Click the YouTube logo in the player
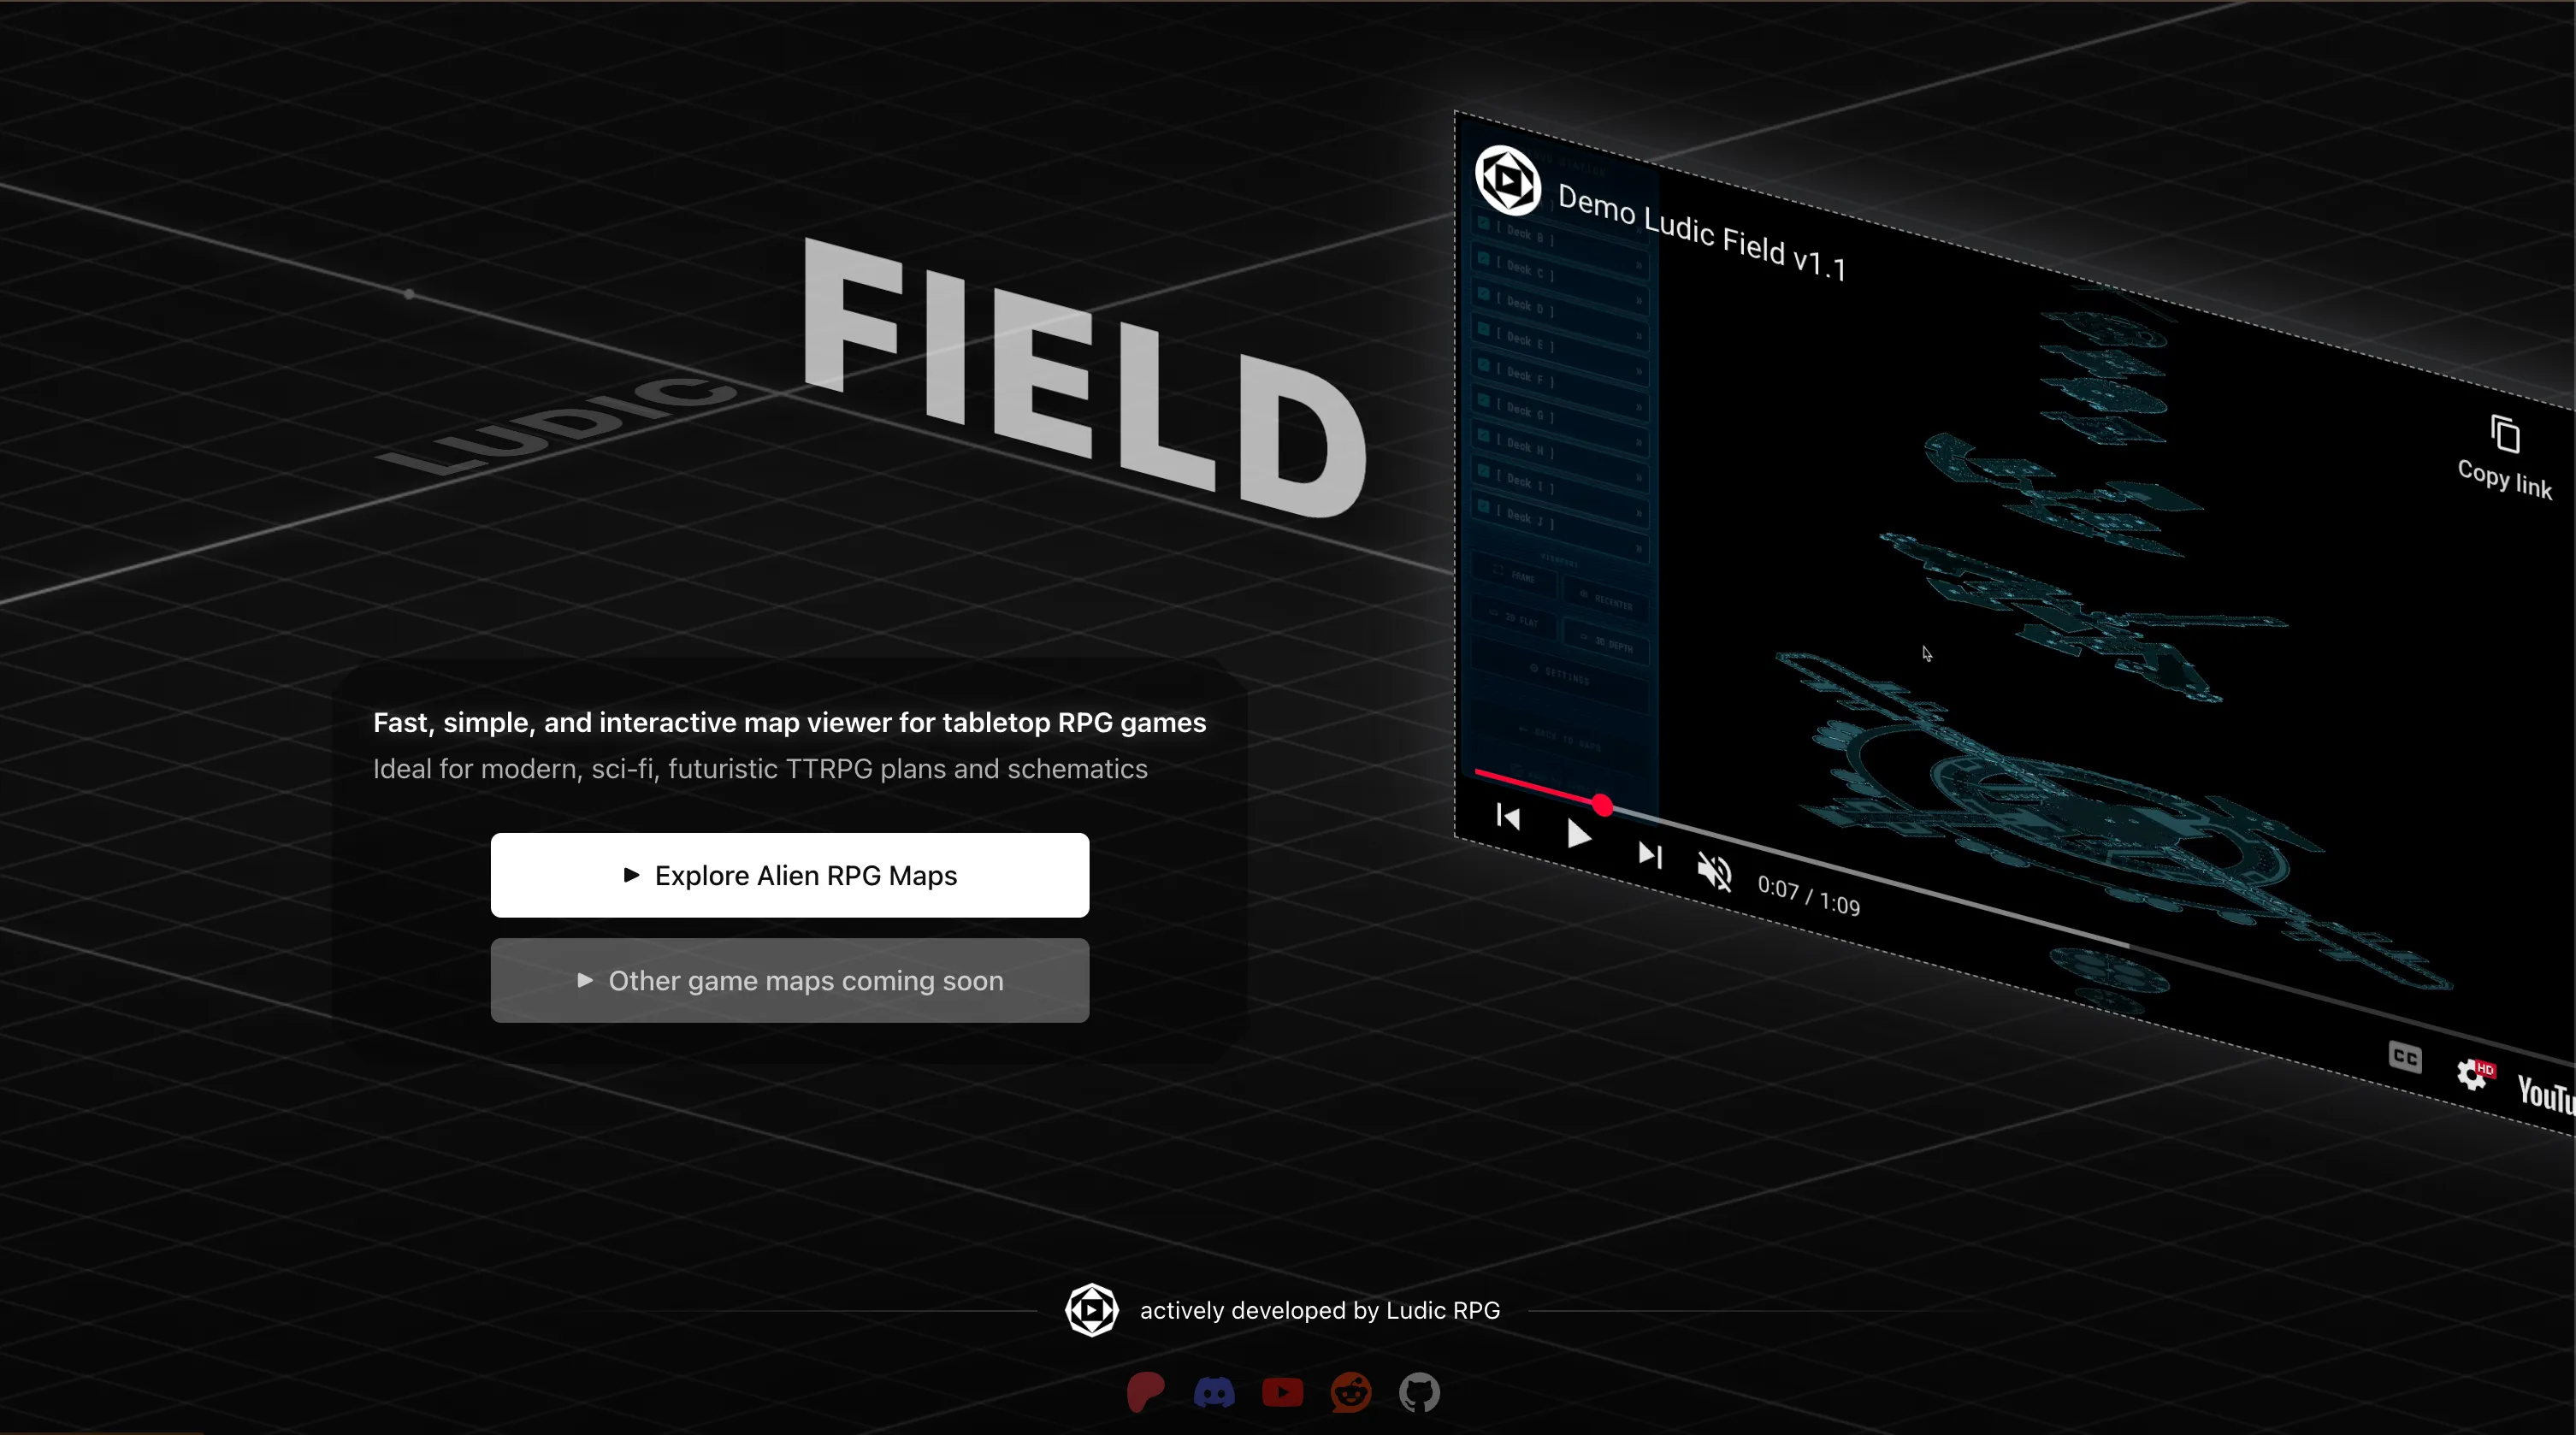Image resolution: width=2576 pixels, height=1435 pixels. (2545, 1094)
